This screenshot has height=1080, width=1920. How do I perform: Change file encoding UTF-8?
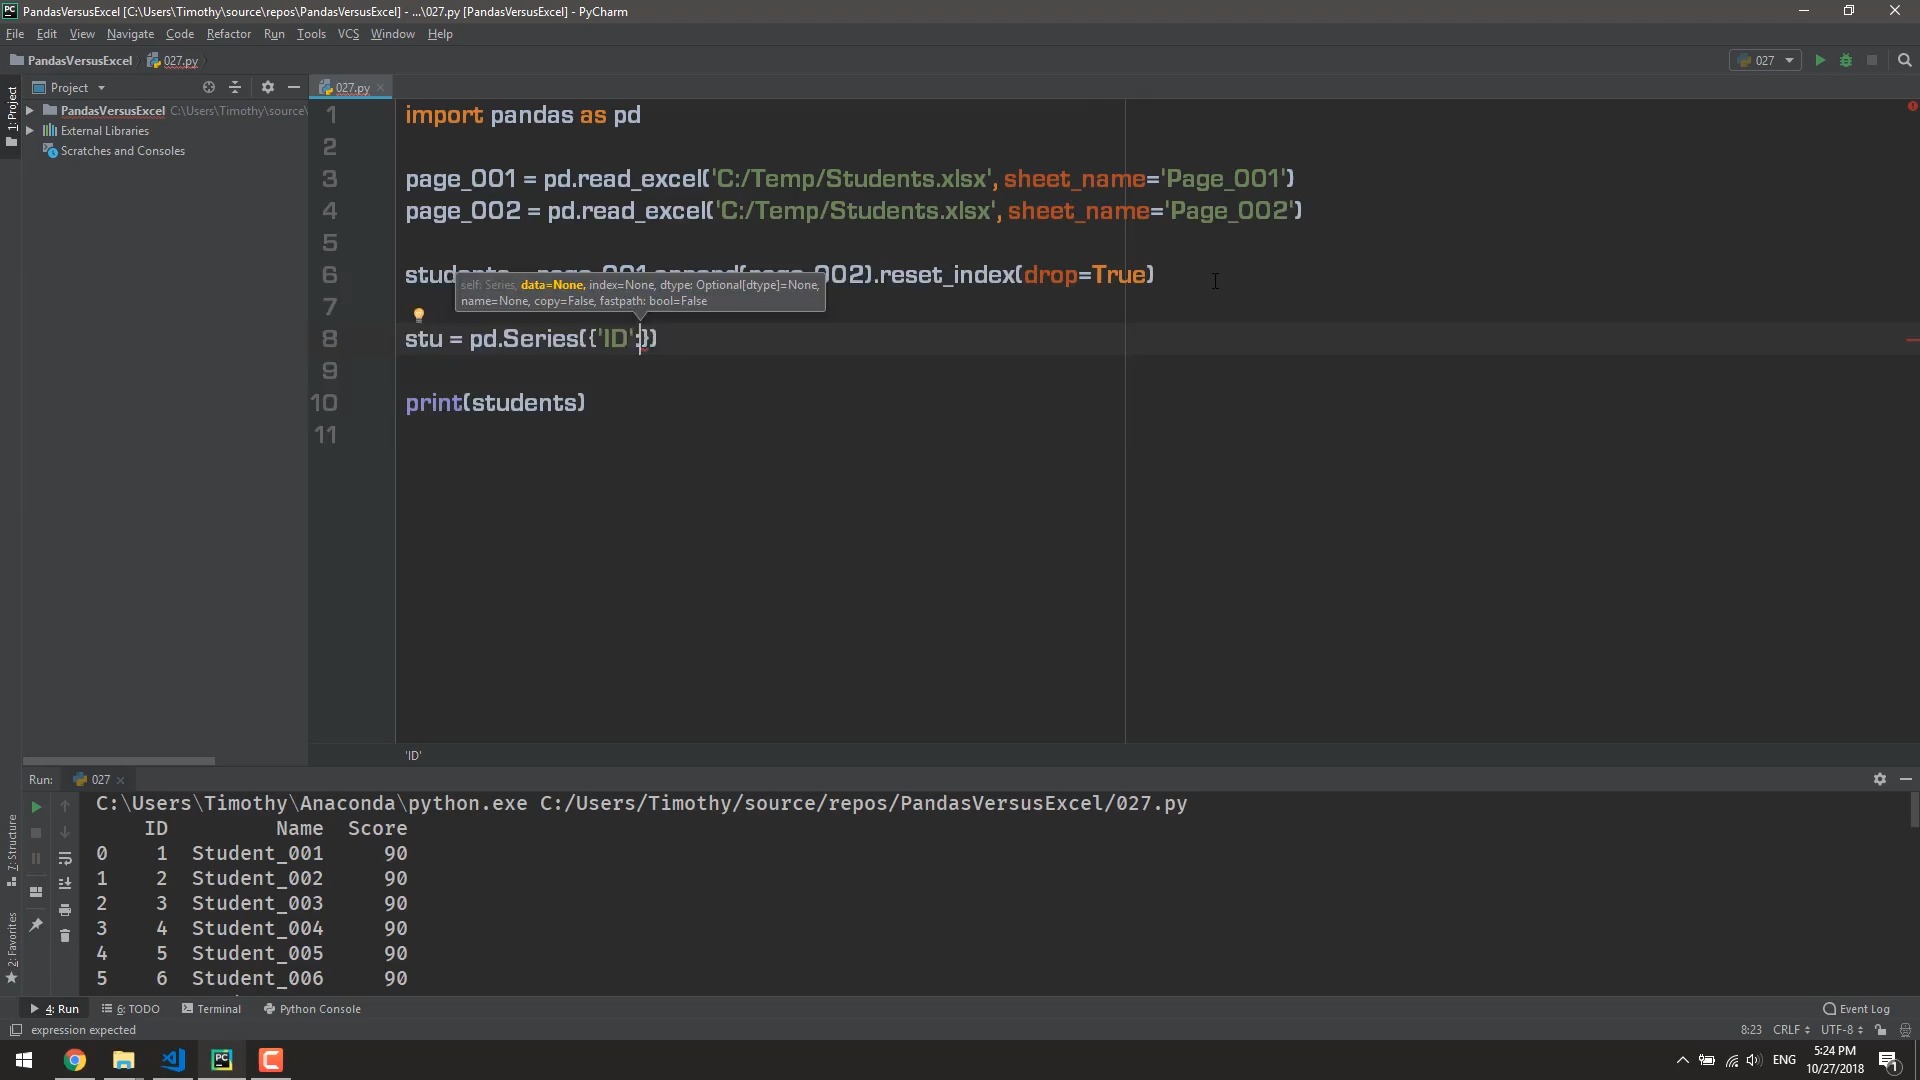click(1841, 1029)
